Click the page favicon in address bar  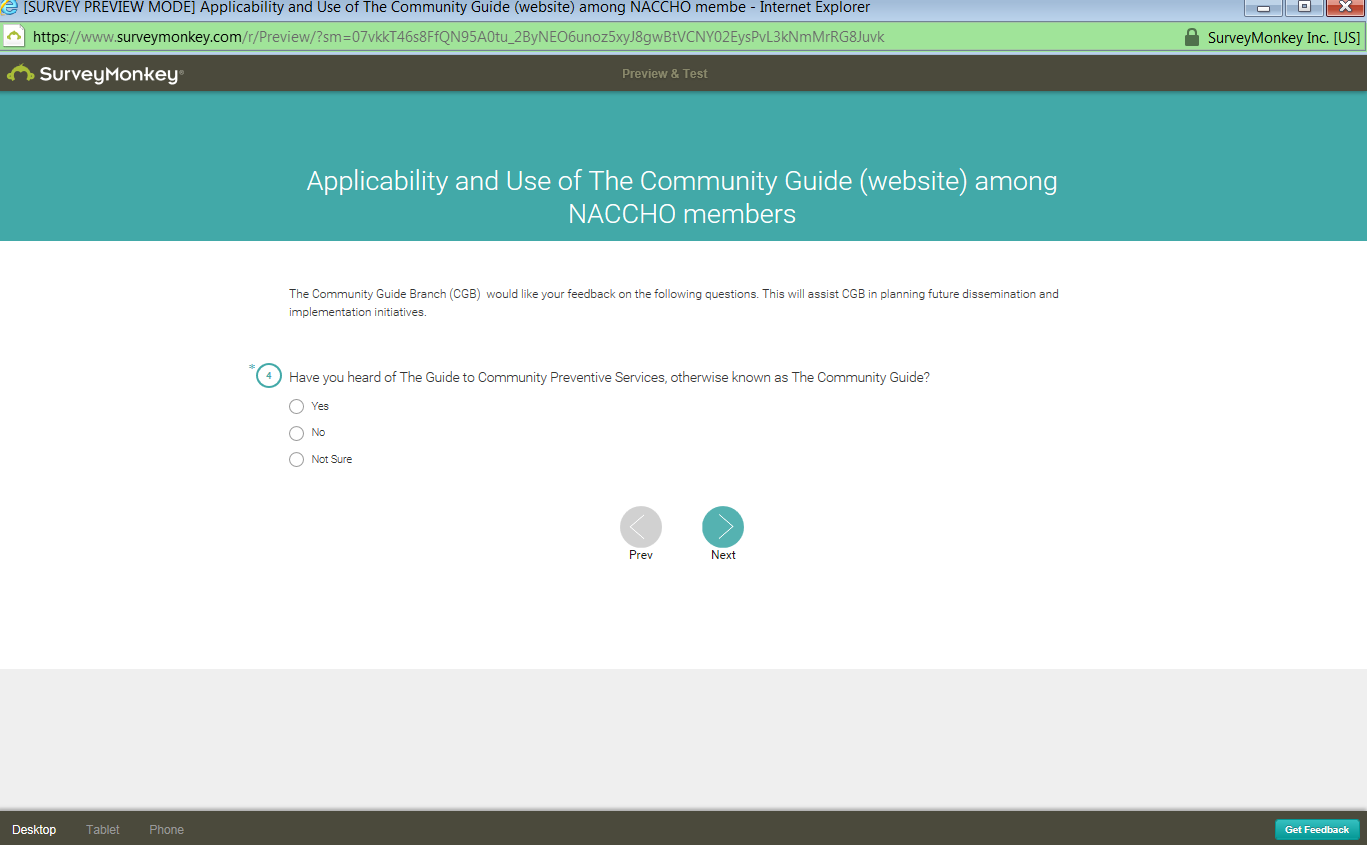(14, 37)
